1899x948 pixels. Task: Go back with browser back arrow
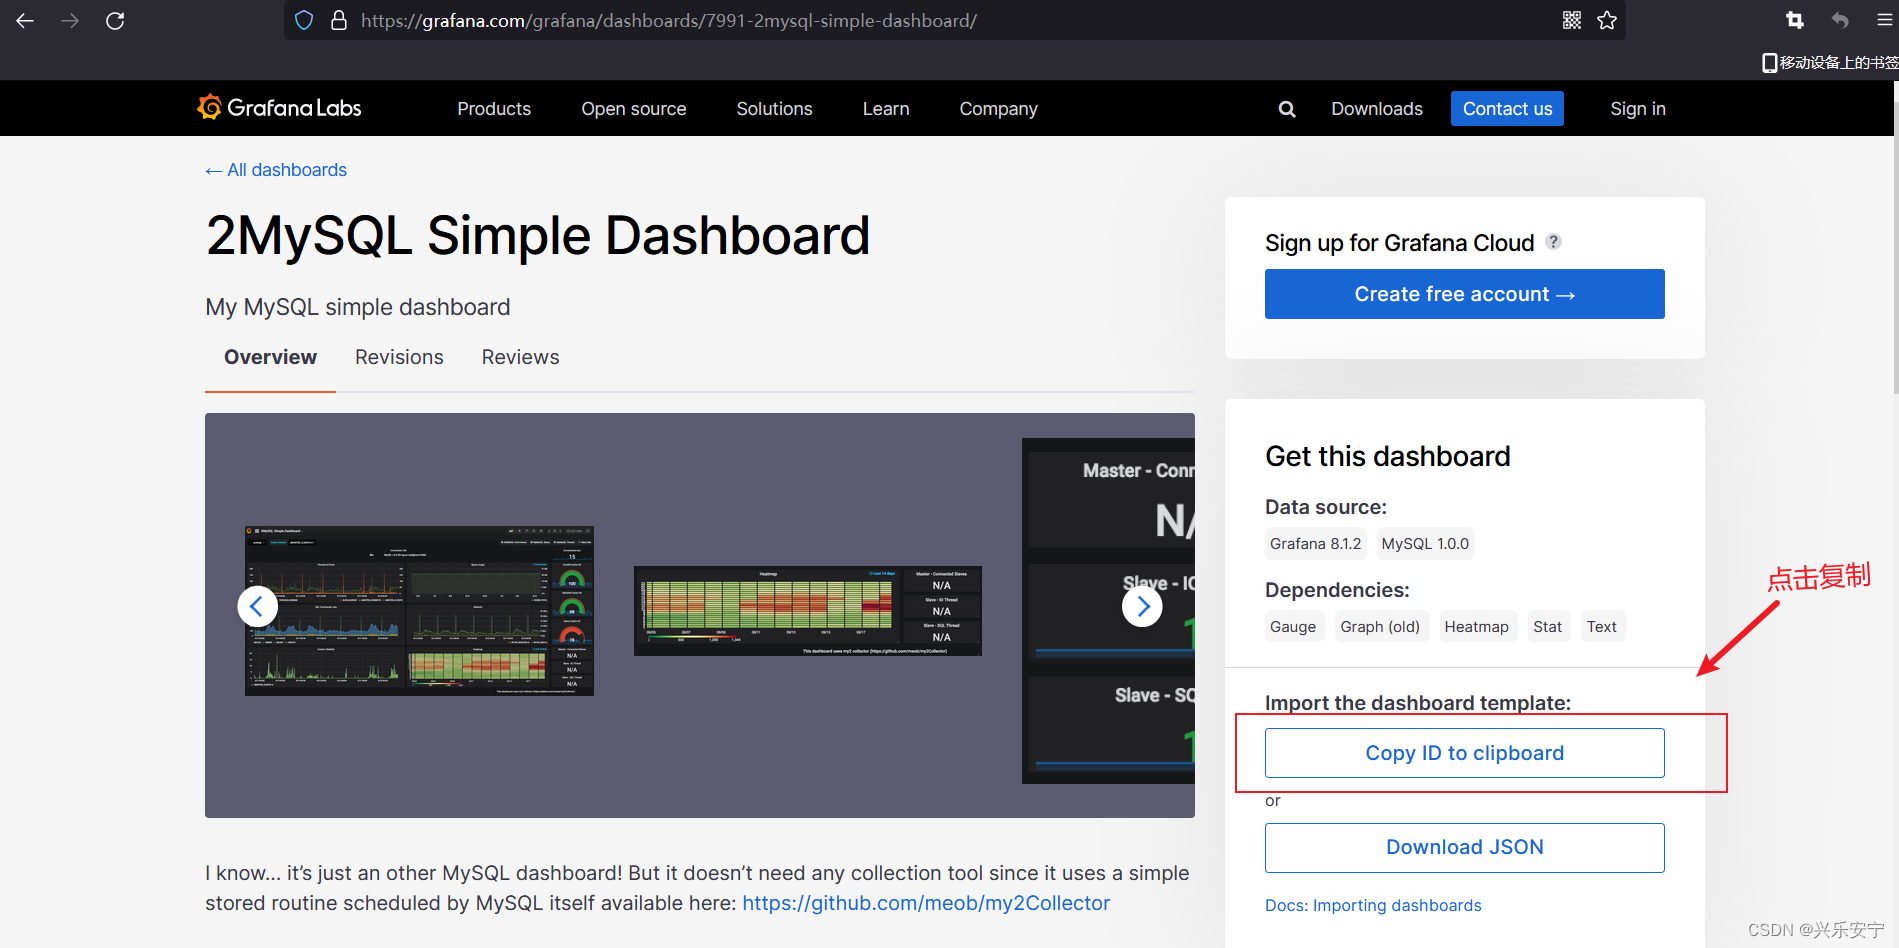25,20
